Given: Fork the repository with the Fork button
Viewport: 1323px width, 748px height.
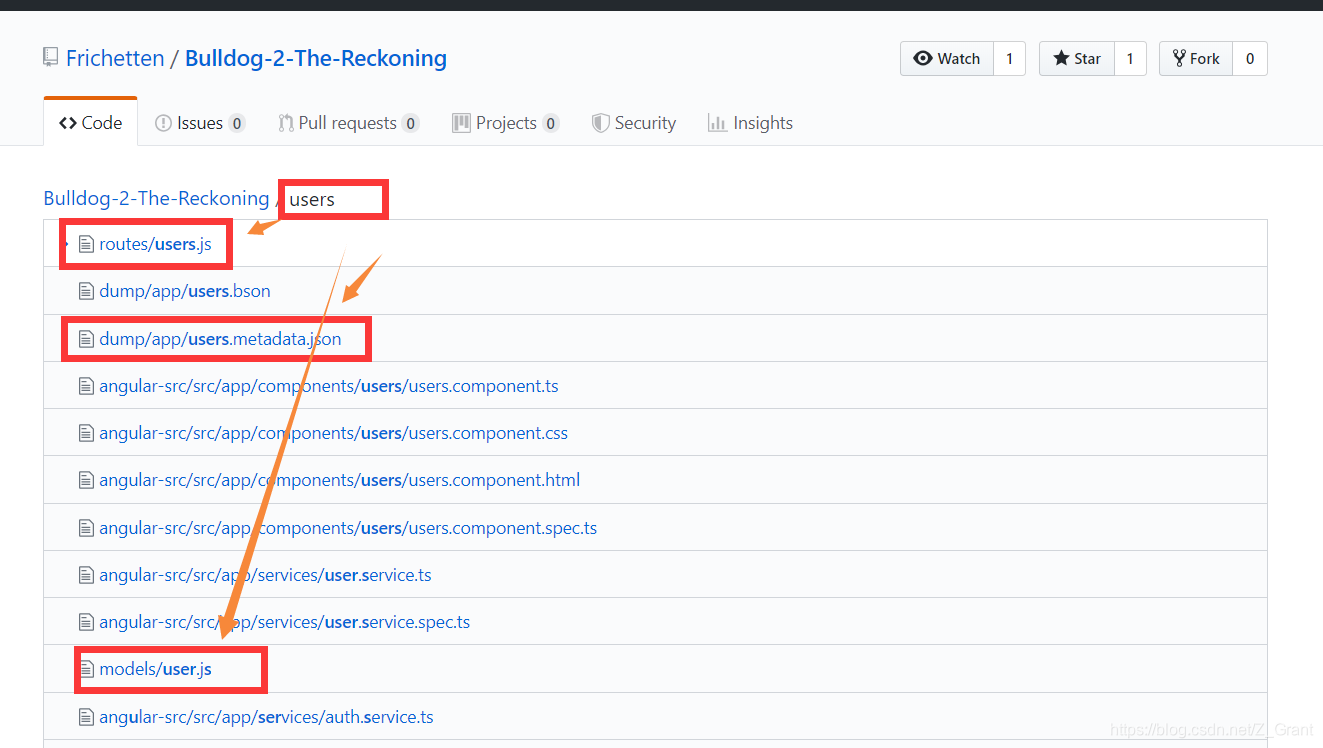Looking at the screenshot, I should click(1196, 59).
